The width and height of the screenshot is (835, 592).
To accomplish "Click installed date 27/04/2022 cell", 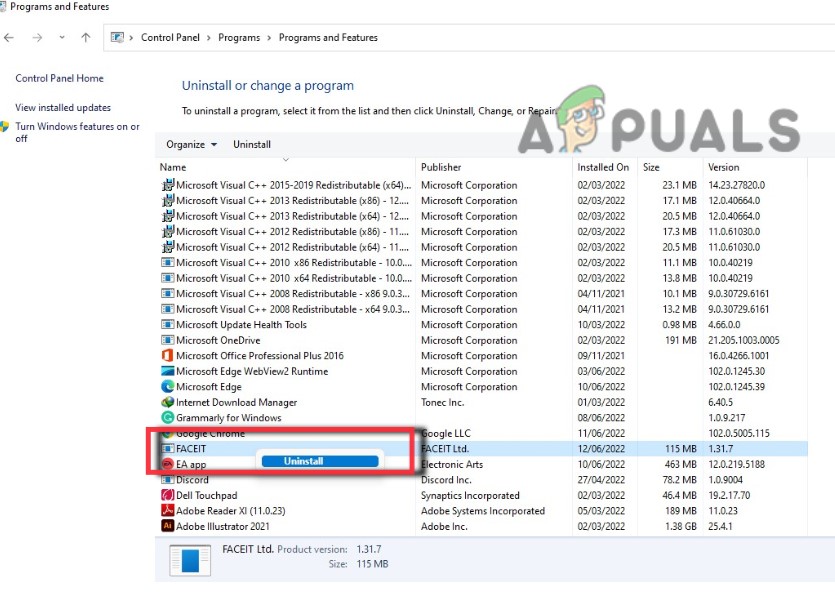I will 601,480.
